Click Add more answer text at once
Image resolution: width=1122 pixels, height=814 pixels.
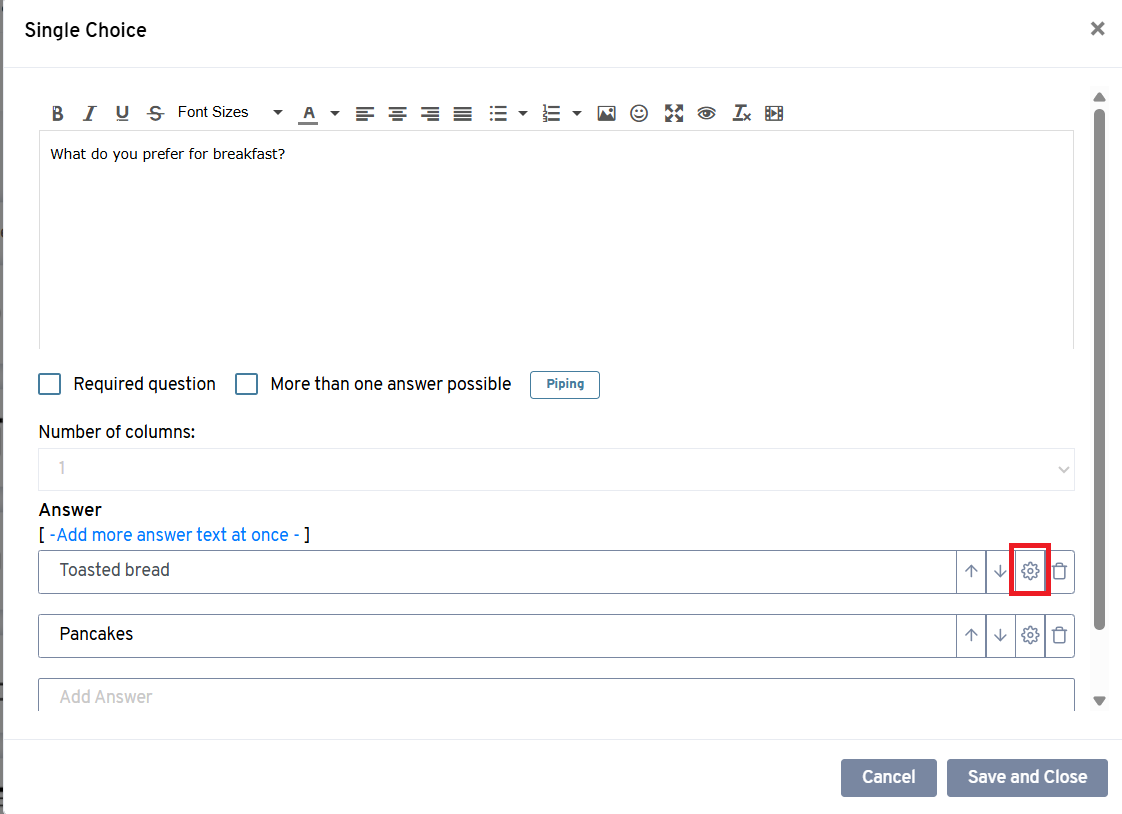[x=175, y=535]
